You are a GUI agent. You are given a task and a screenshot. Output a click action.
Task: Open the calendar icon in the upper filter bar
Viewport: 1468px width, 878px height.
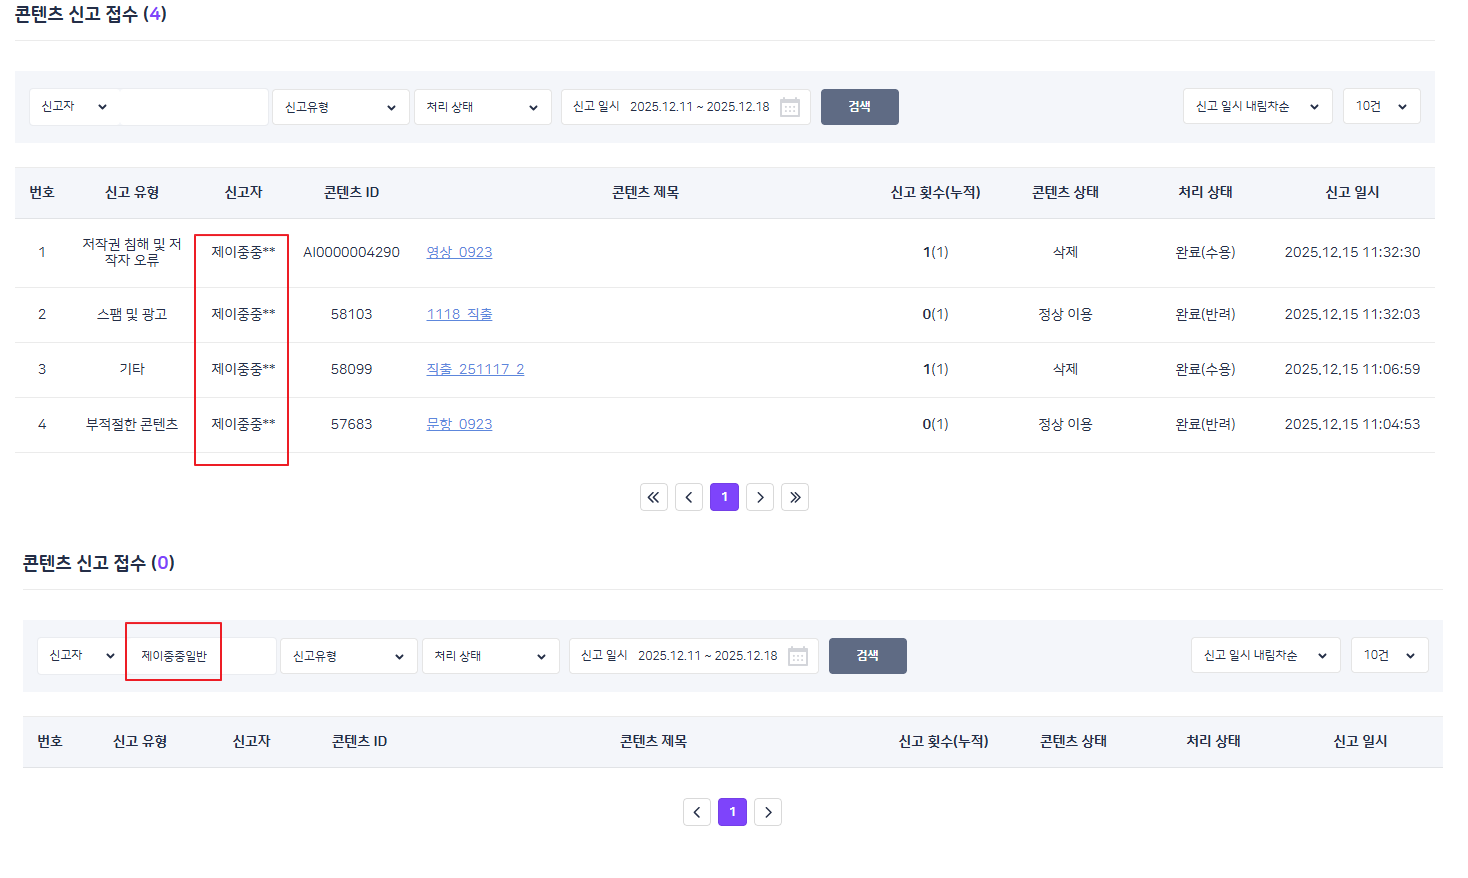coord(789,107)
